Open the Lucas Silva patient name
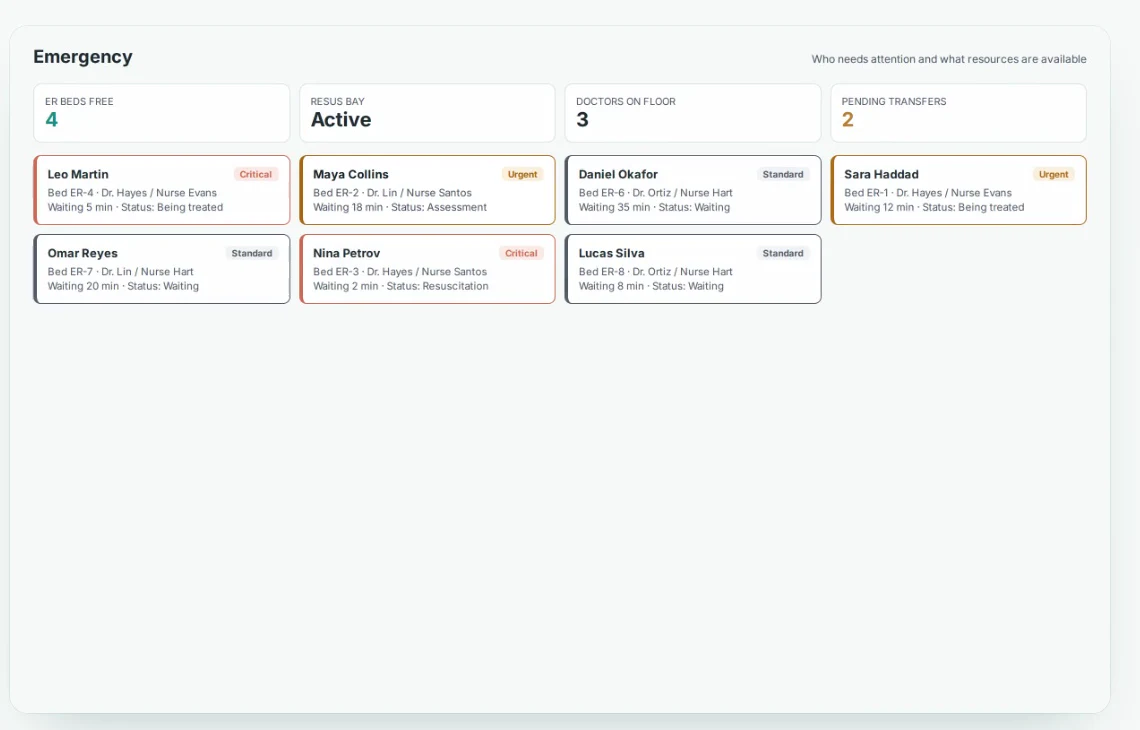1140x730 pixels. tap(611, 253)
